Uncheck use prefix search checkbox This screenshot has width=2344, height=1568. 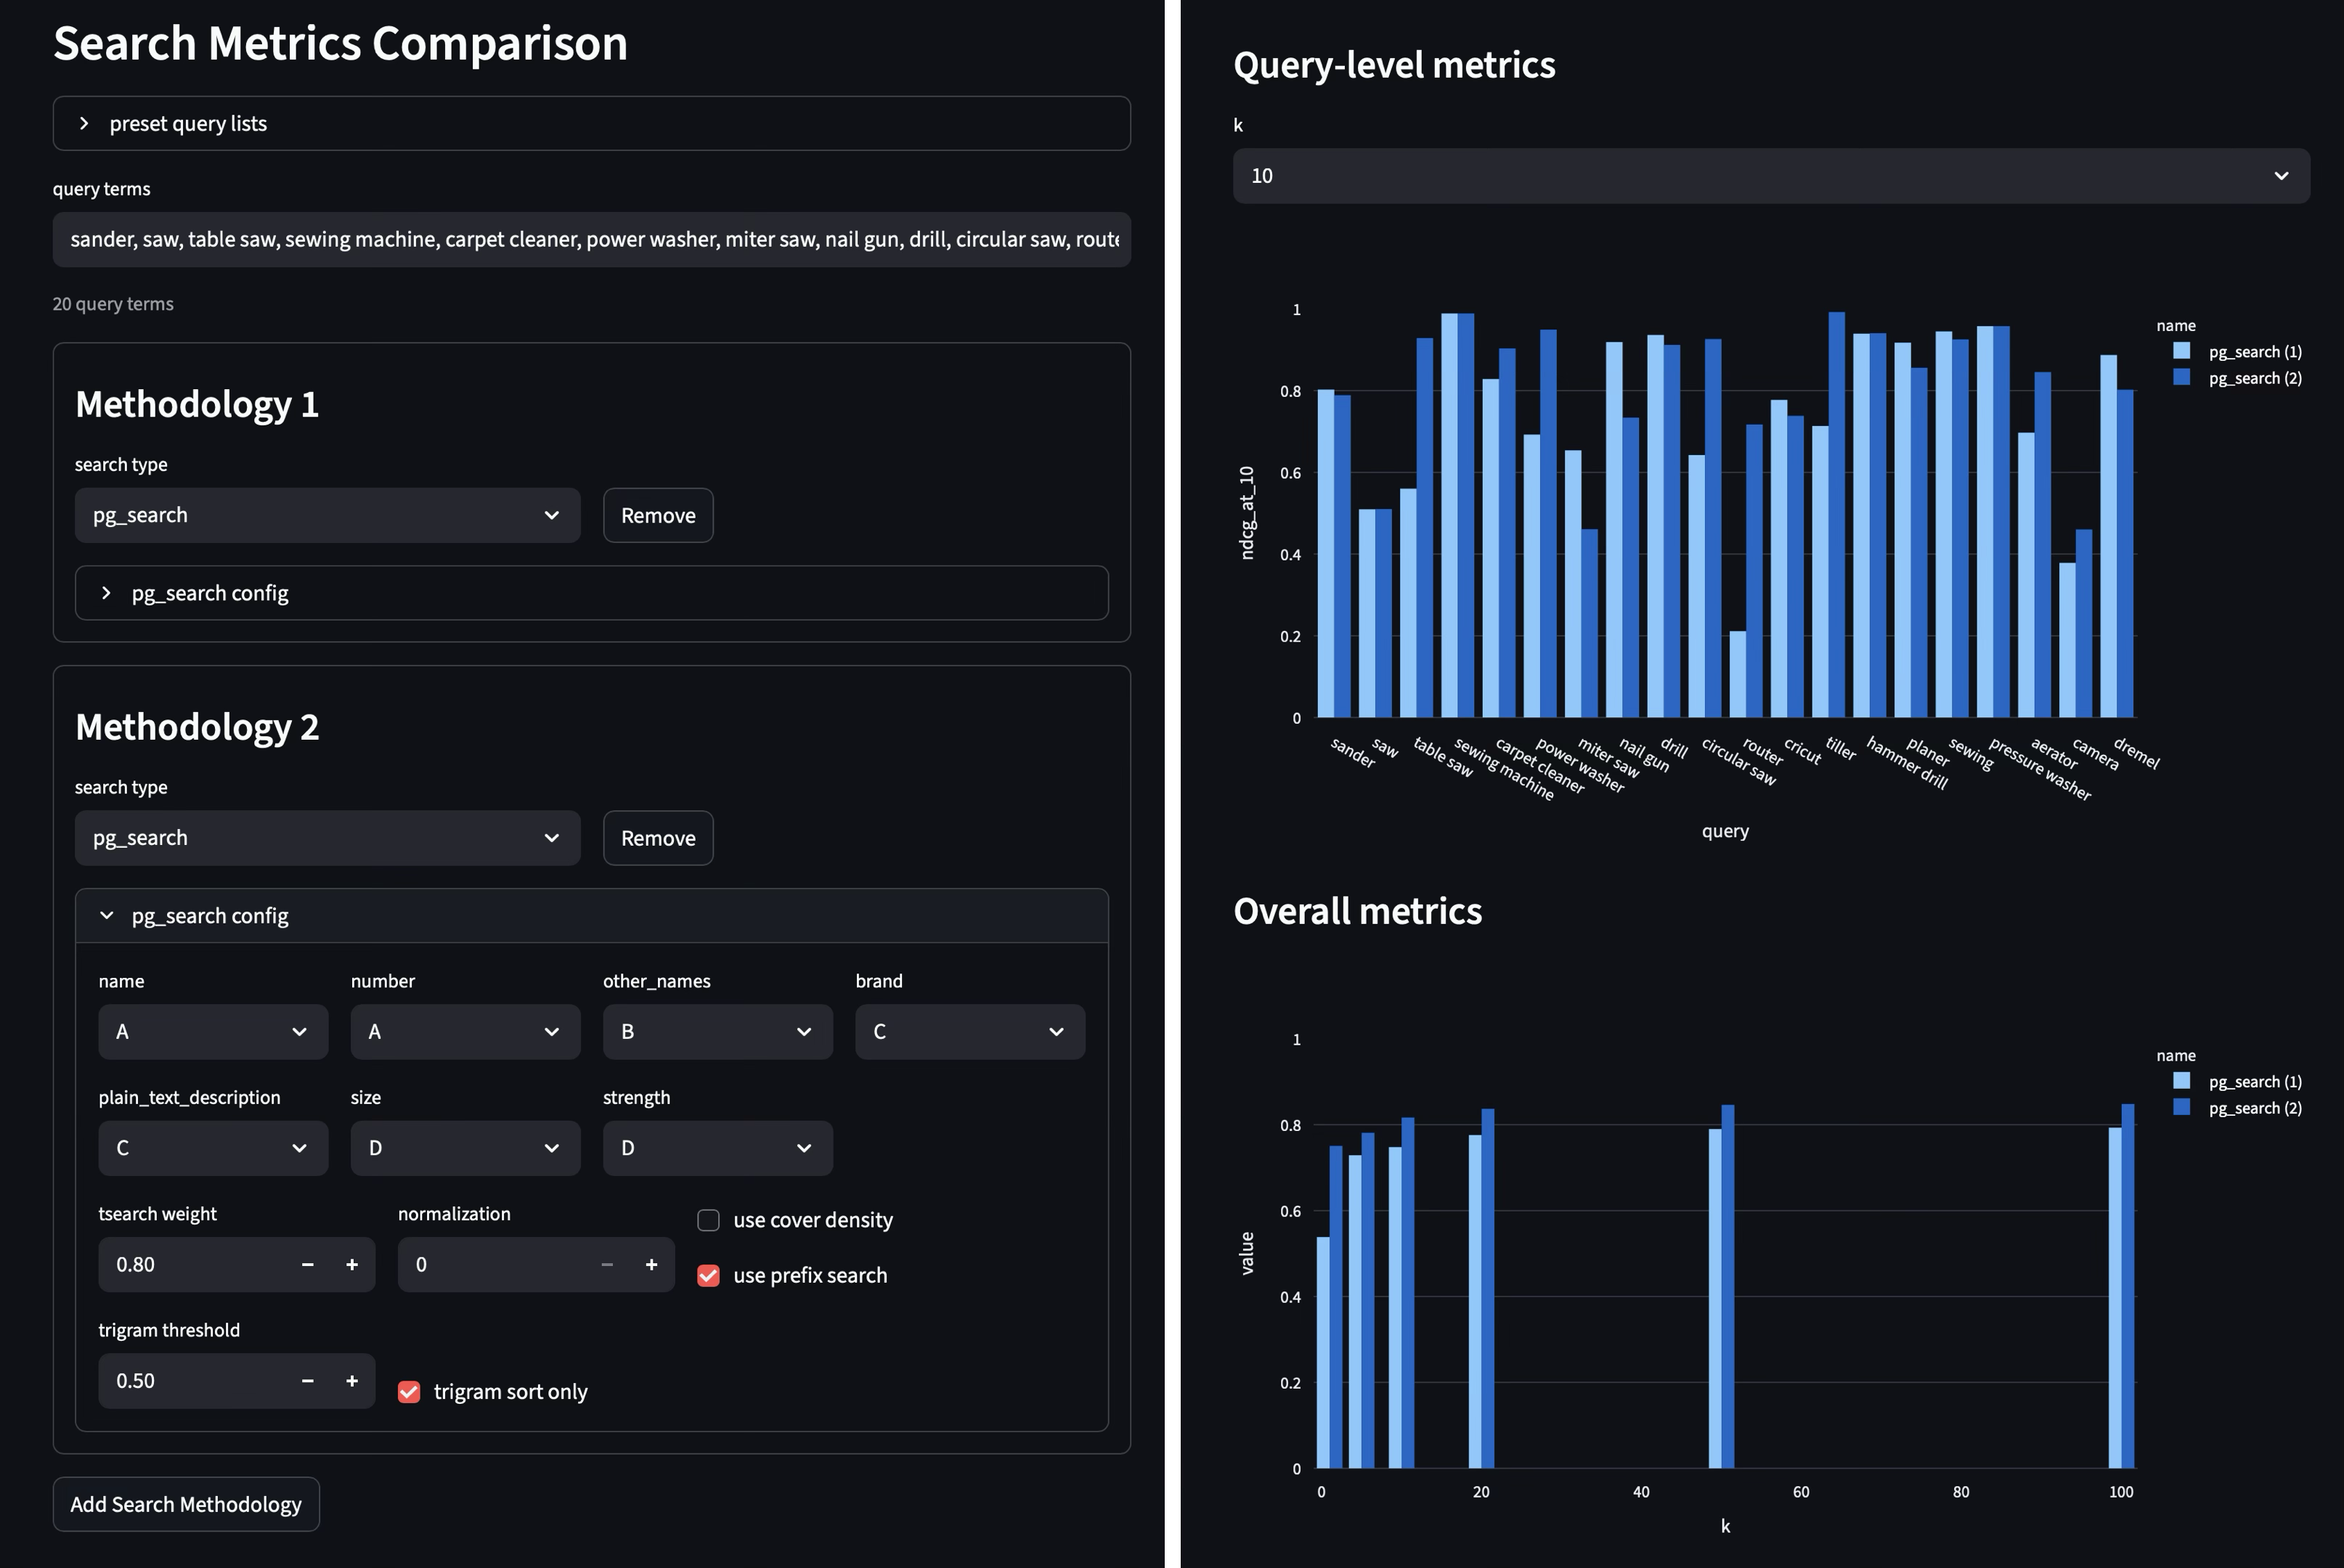(708, 1275)
